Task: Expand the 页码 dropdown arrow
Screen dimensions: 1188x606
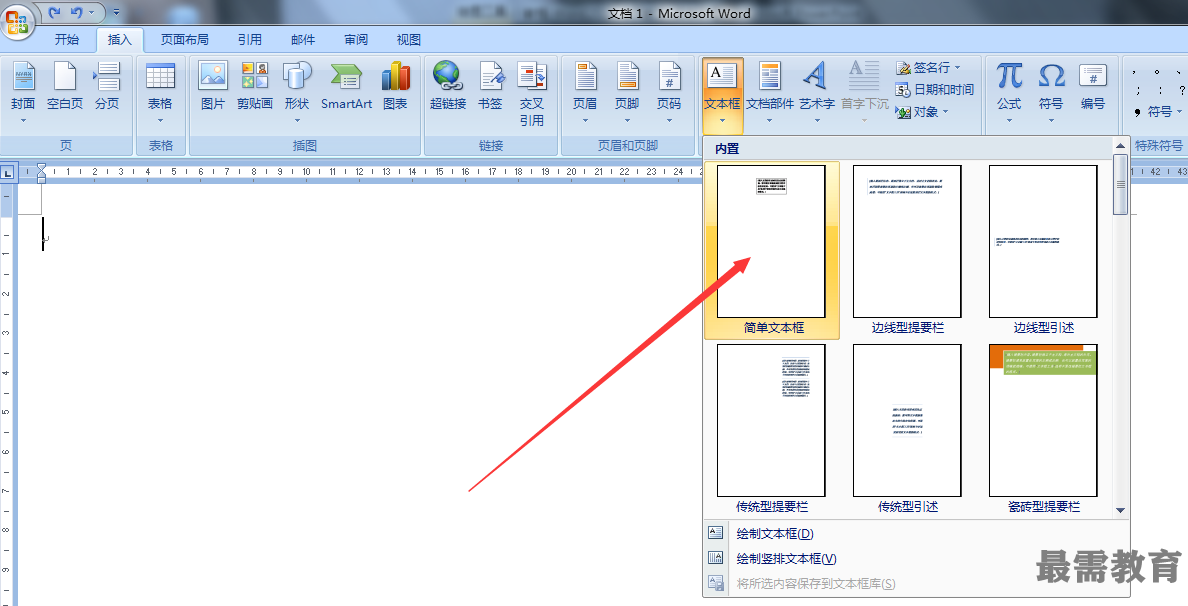Action: tap(669, 120)
